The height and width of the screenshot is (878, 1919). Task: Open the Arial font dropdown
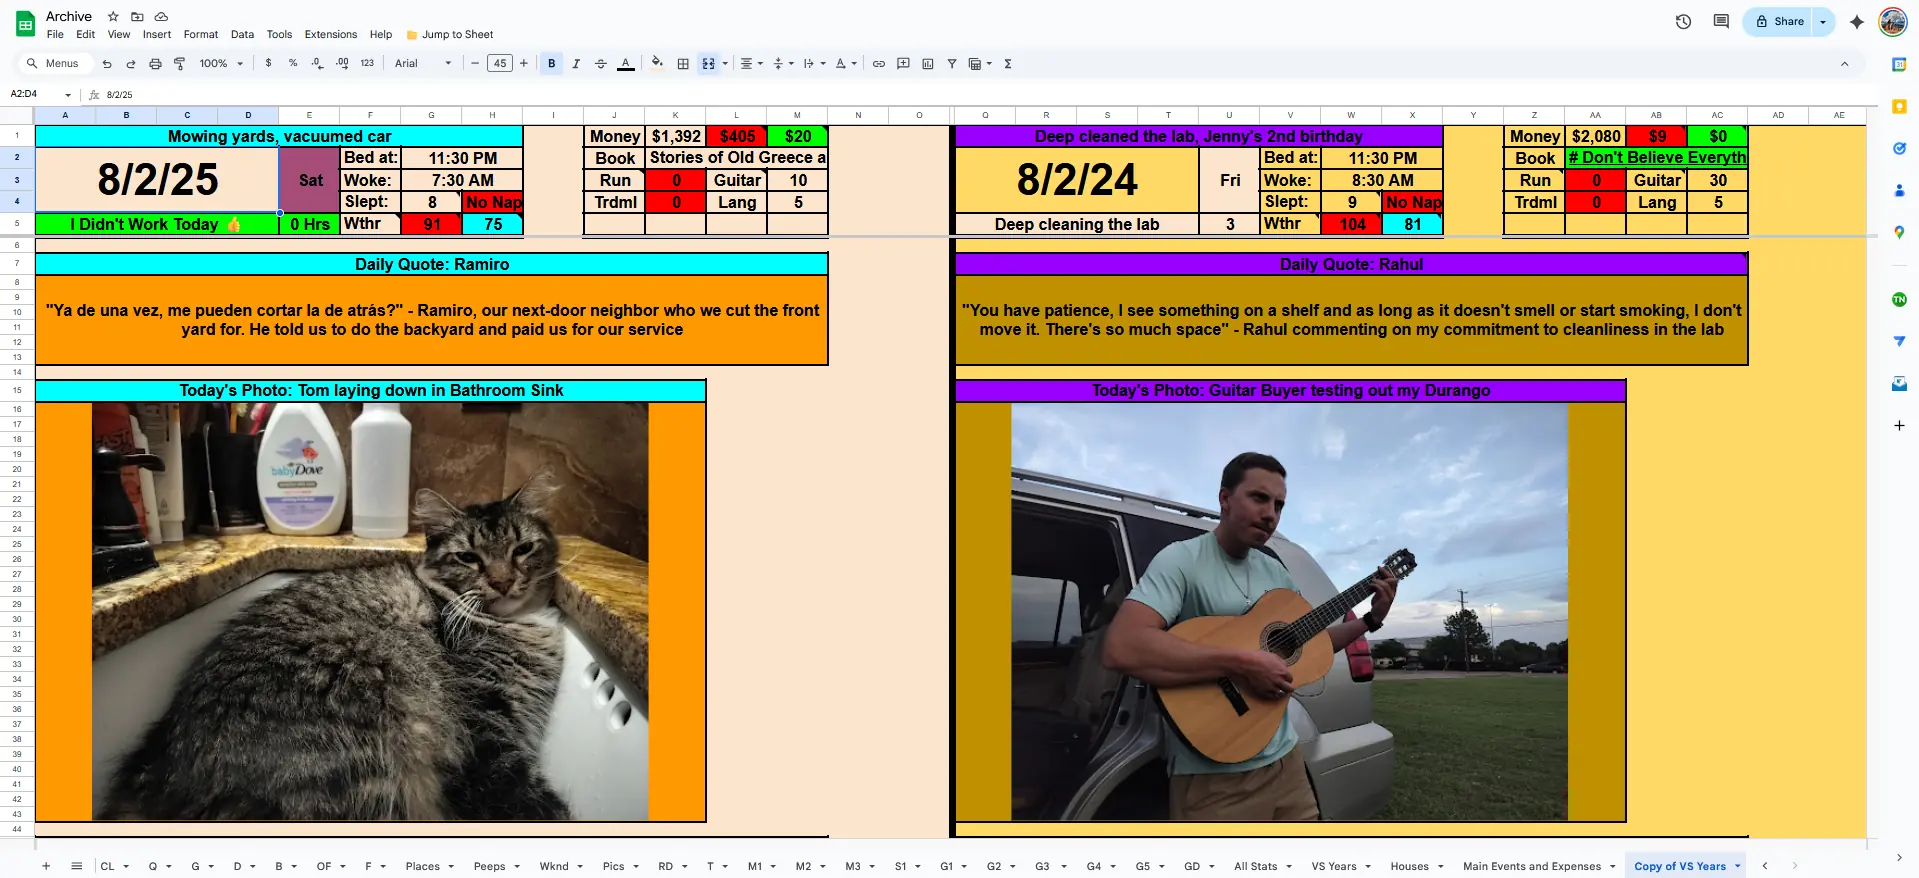pyautogui.click(x=423, y=63)
